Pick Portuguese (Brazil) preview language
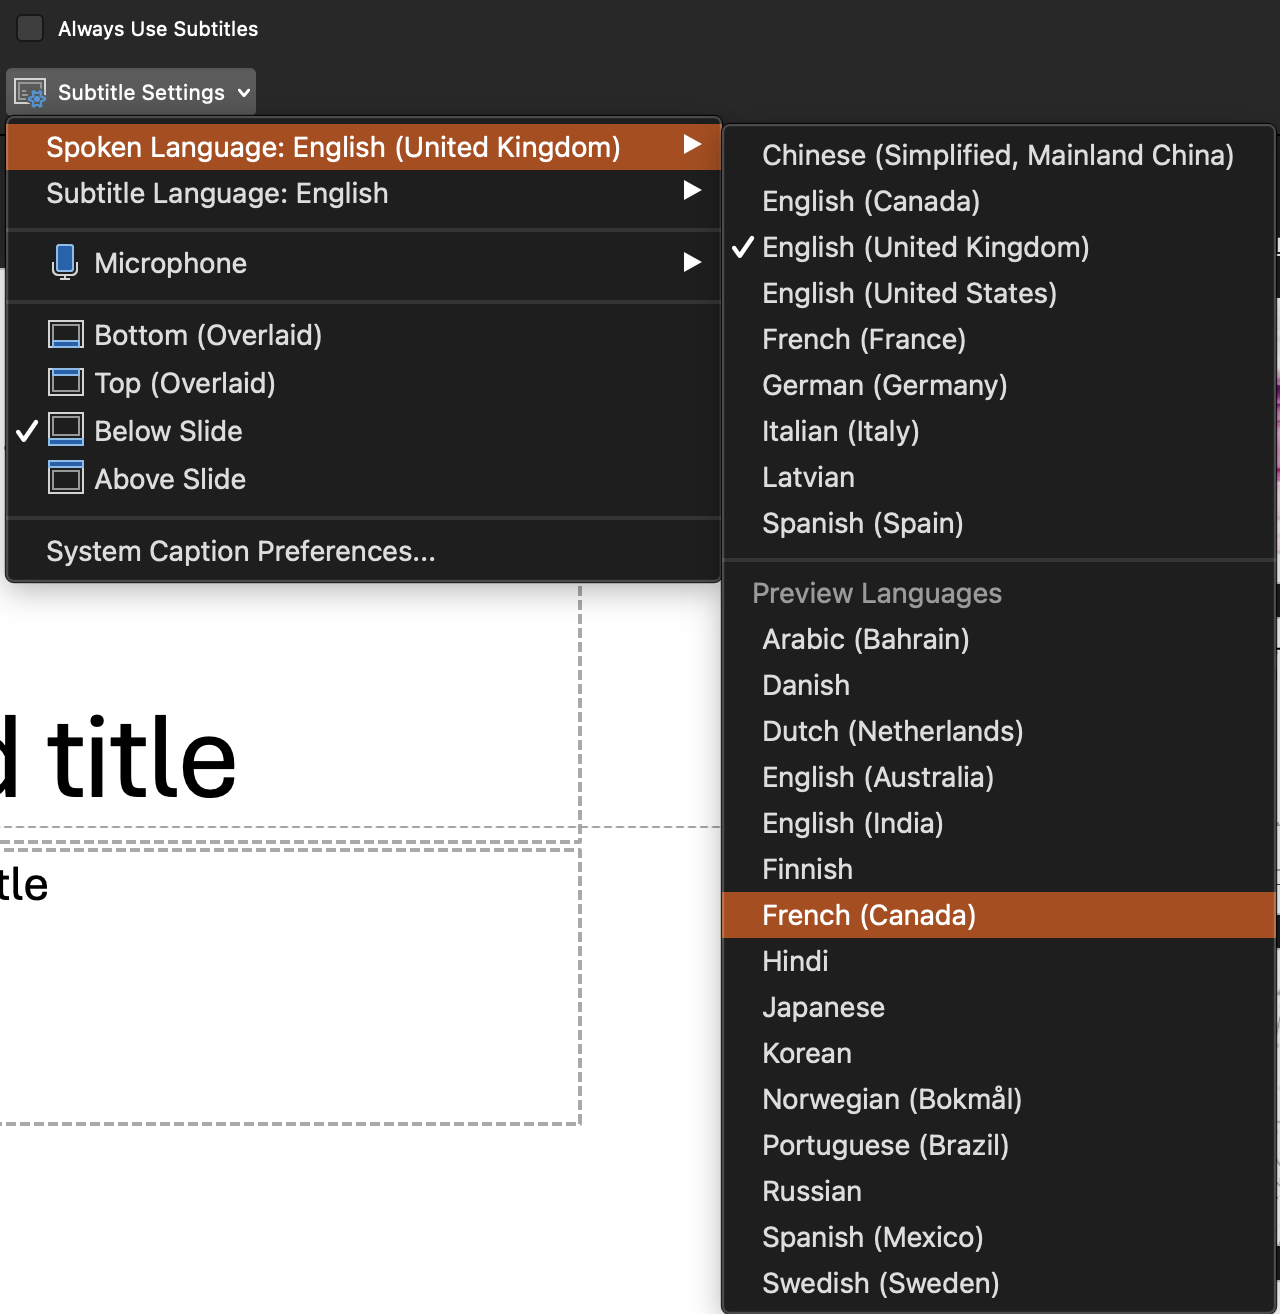 point(999,1145)
